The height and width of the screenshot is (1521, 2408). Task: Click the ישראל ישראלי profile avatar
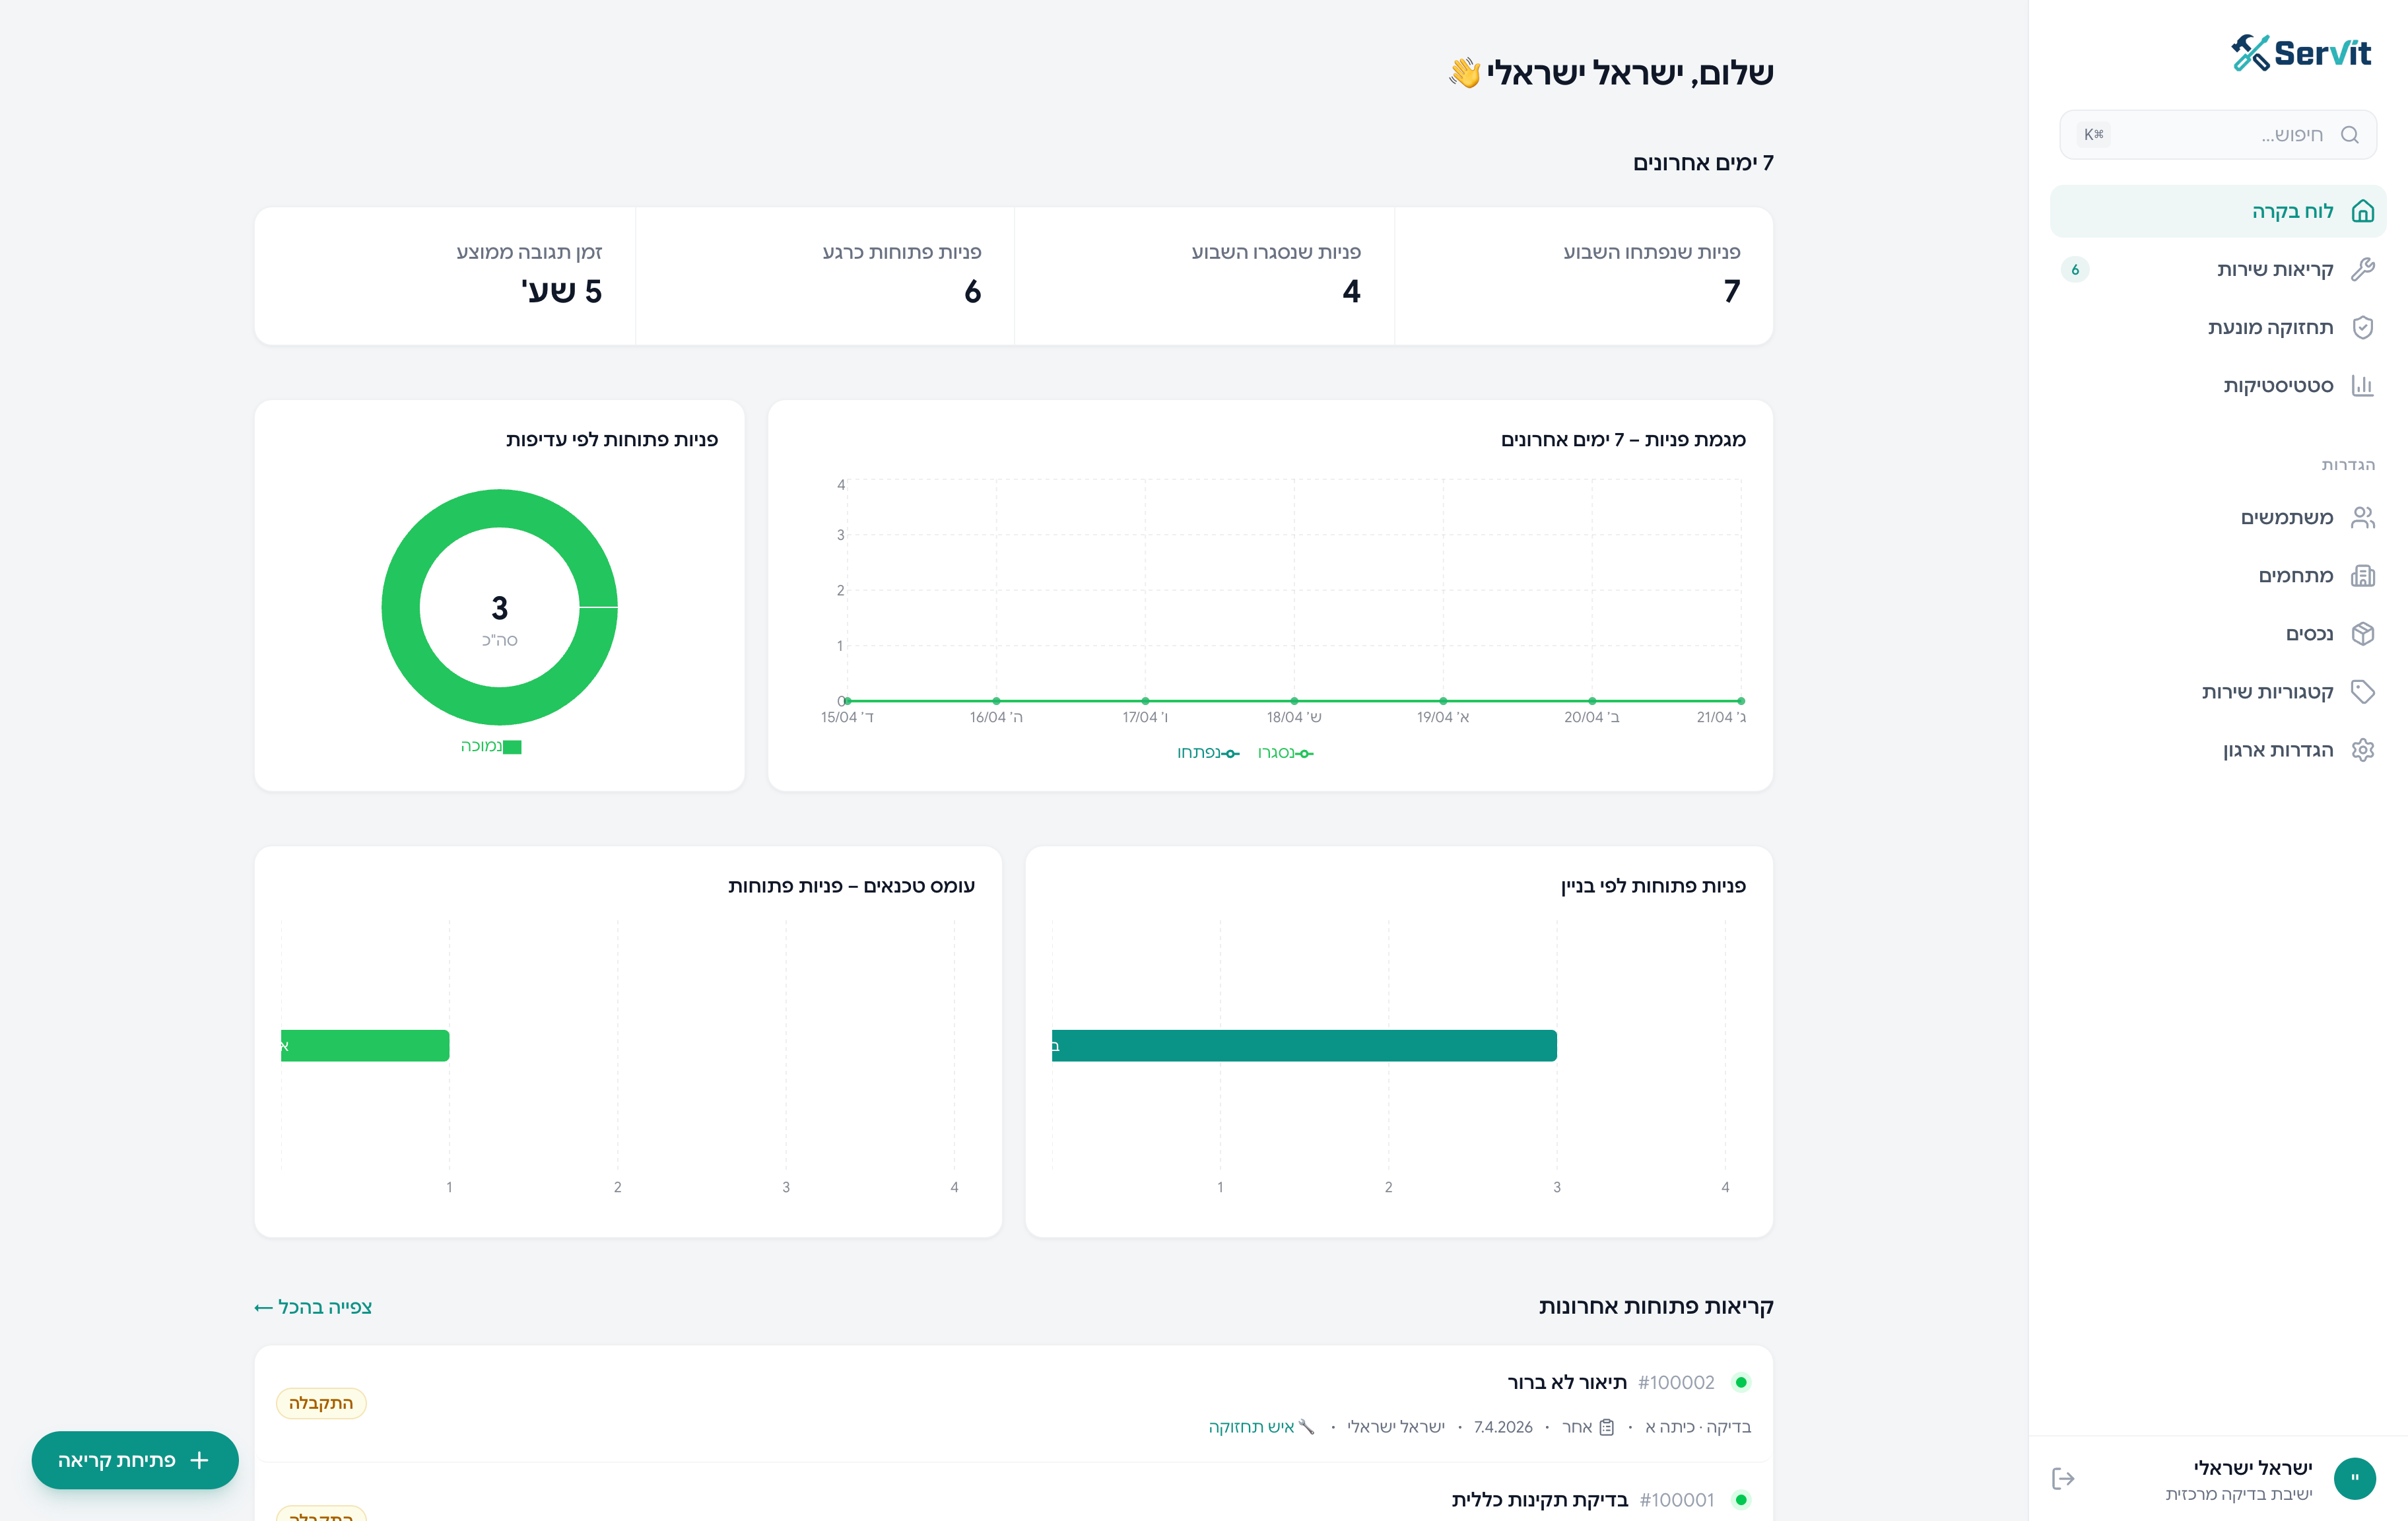[2355, 1478]
